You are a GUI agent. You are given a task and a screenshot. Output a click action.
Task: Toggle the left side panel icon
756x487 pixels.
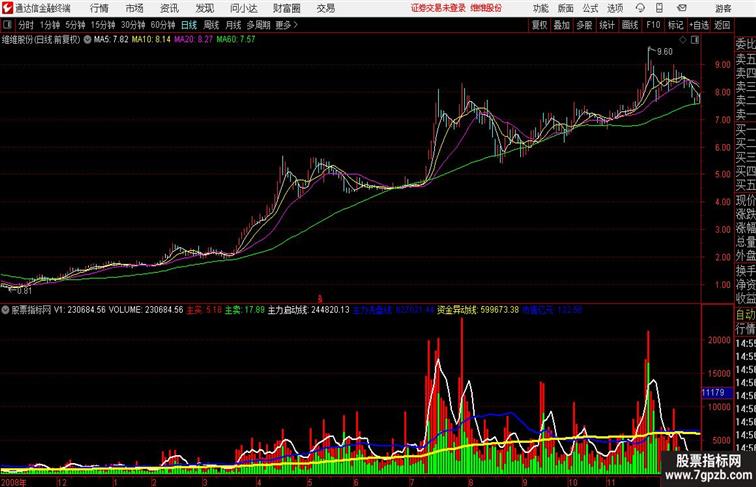[7, 25]
